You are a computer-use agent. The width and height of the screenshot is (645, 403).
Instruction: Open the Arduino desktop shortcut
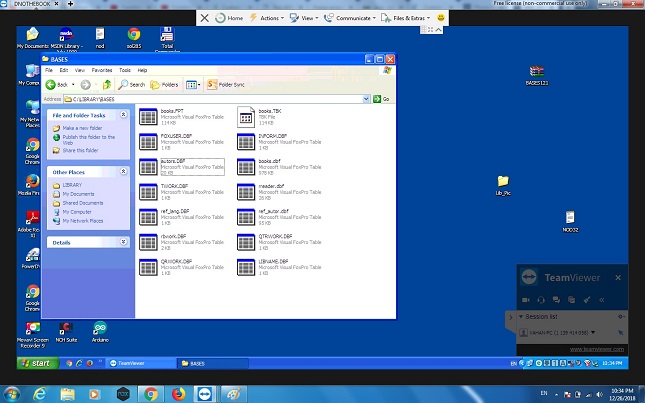point(99,330)
